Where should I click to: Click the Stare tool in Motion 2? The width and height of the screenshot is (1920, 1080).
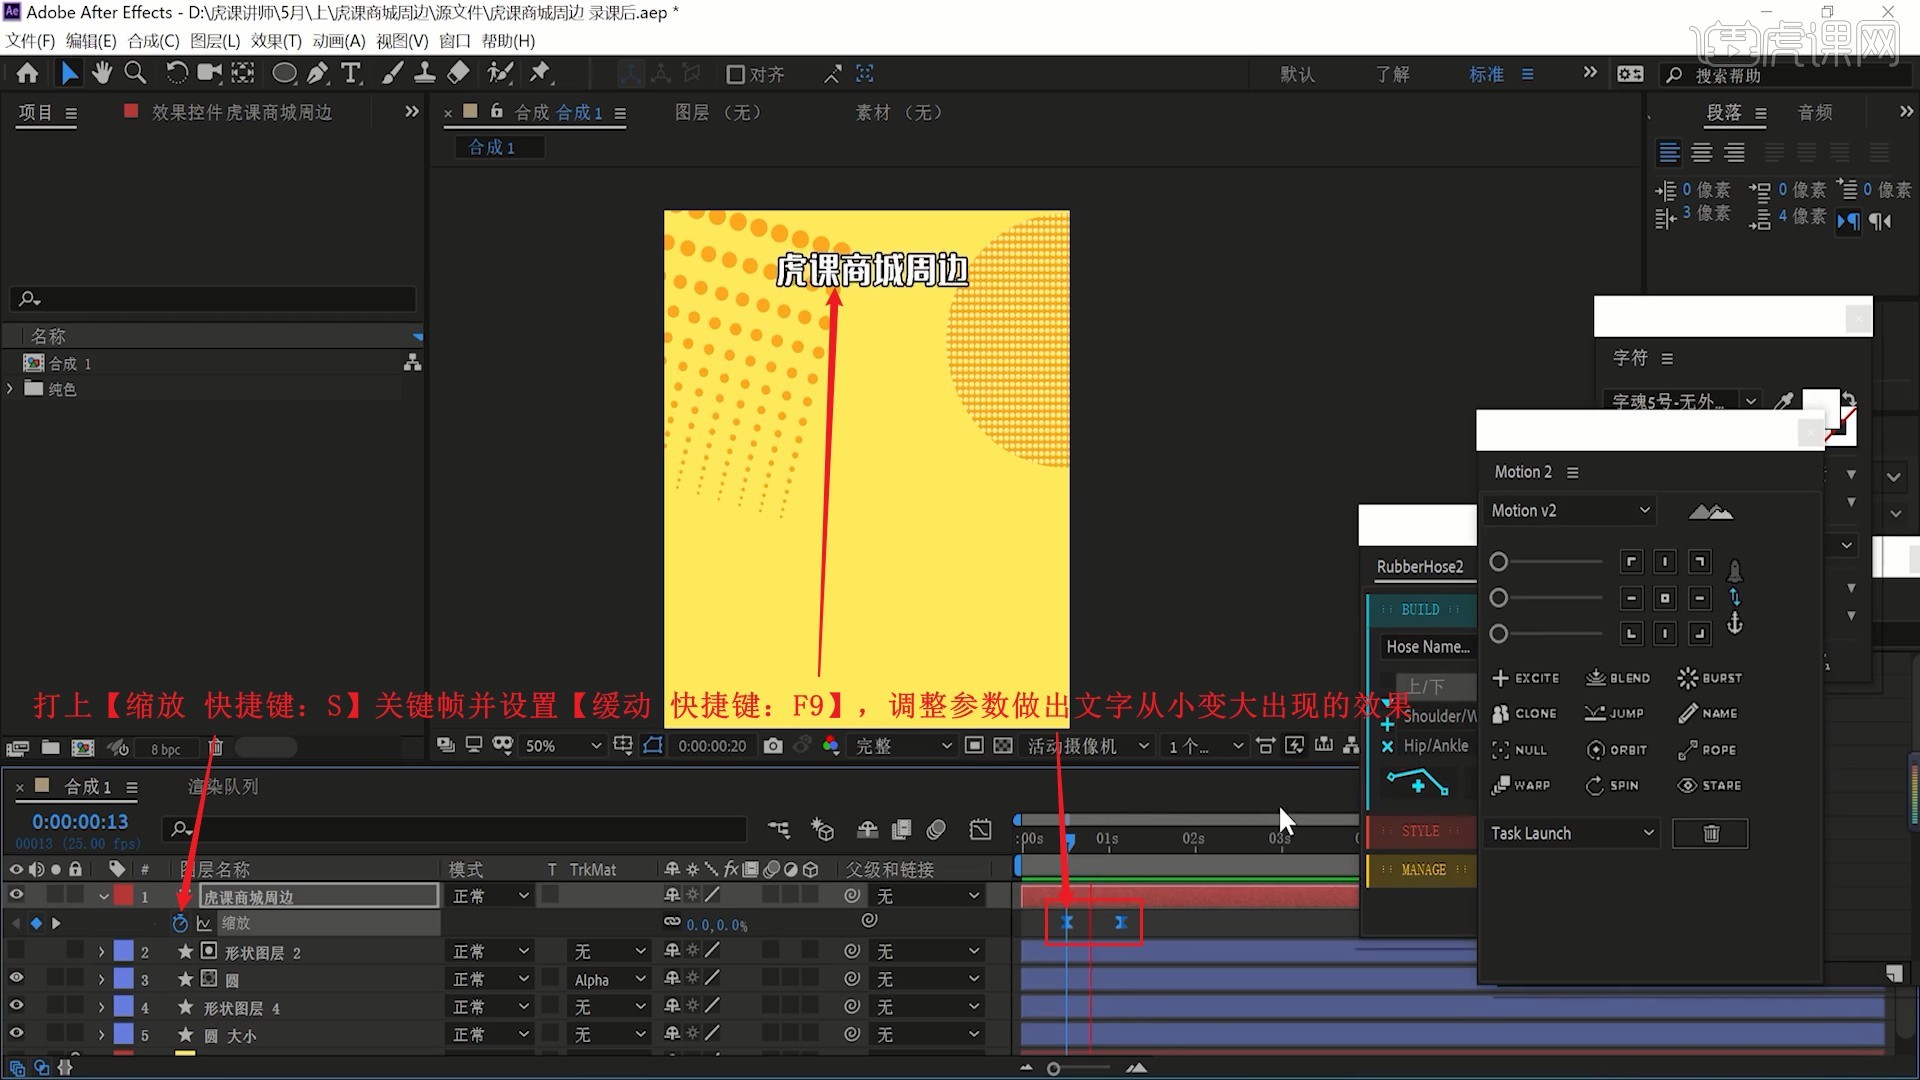point(1710,786)
